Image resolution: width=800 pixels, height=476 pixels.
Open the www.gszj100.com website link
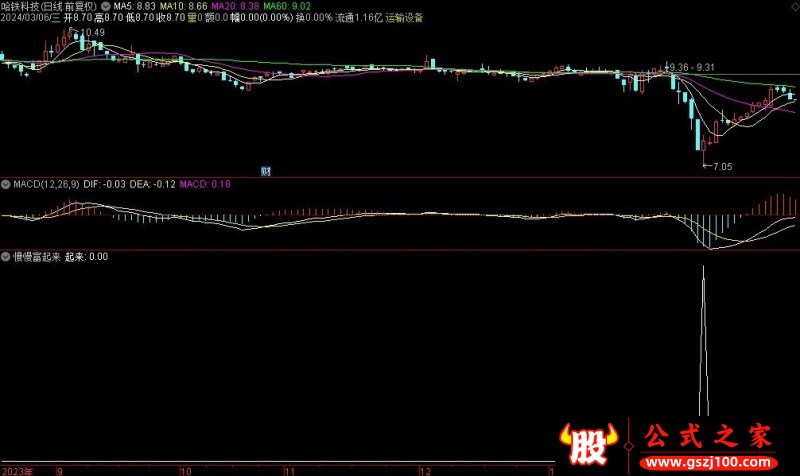pos(706,466)
